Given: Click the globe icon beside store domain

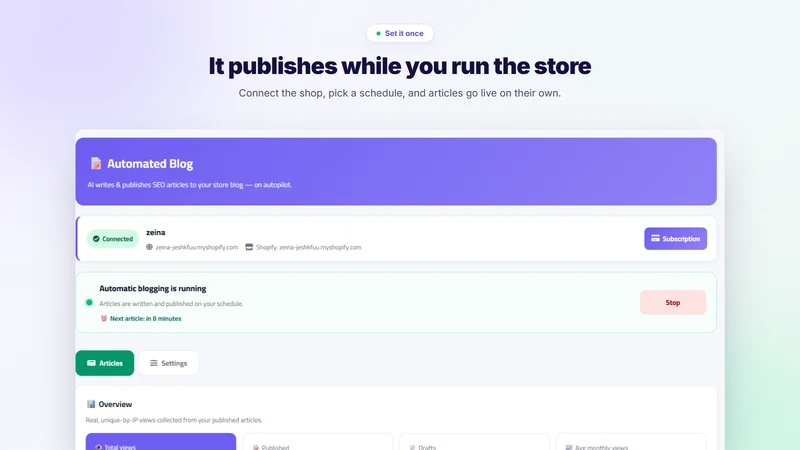Looking at the screenshot, I should [149, 247].
